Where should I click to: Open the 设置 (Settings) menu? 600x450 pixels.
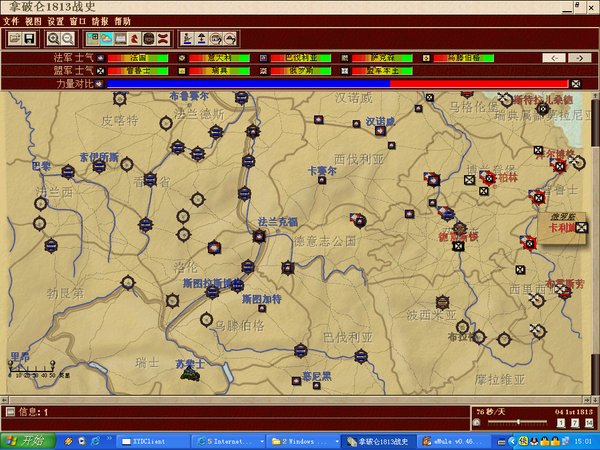(55, 20)
